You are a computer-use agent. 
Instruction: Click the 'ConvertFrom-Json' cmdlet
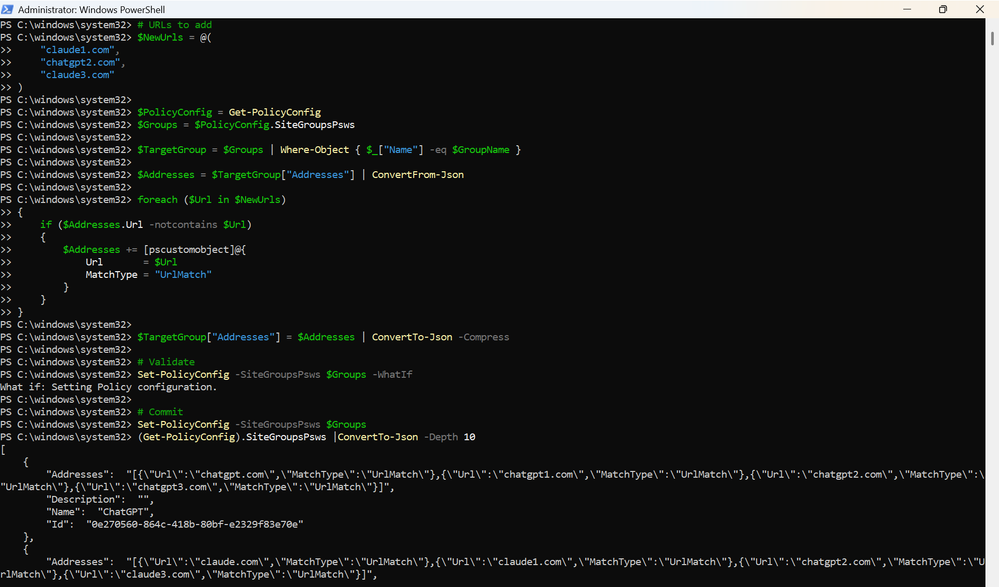coord(418,175)
